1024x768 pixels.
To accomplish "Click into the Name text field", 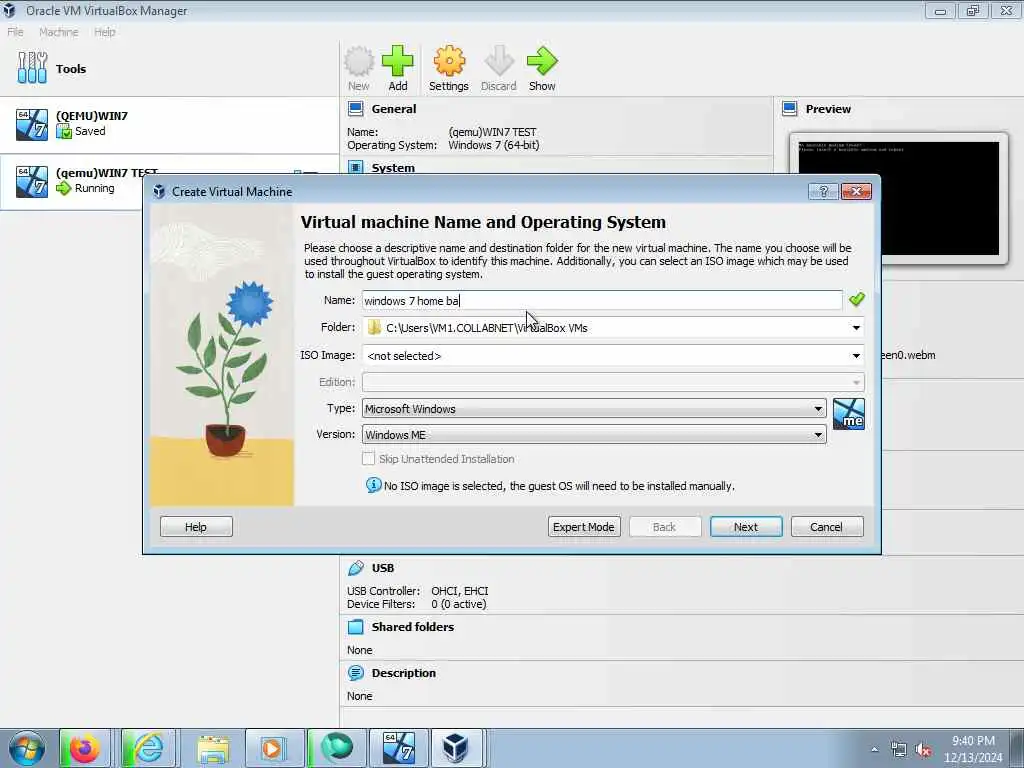I will pyautogui.click(x=602, y=300).
